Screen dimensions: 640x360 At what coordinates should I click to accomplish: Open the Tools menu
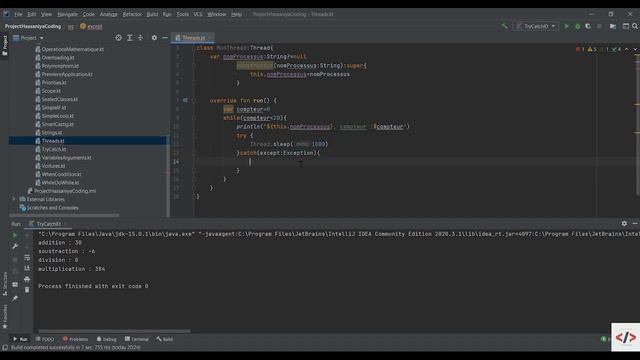[x=182, y=14]
